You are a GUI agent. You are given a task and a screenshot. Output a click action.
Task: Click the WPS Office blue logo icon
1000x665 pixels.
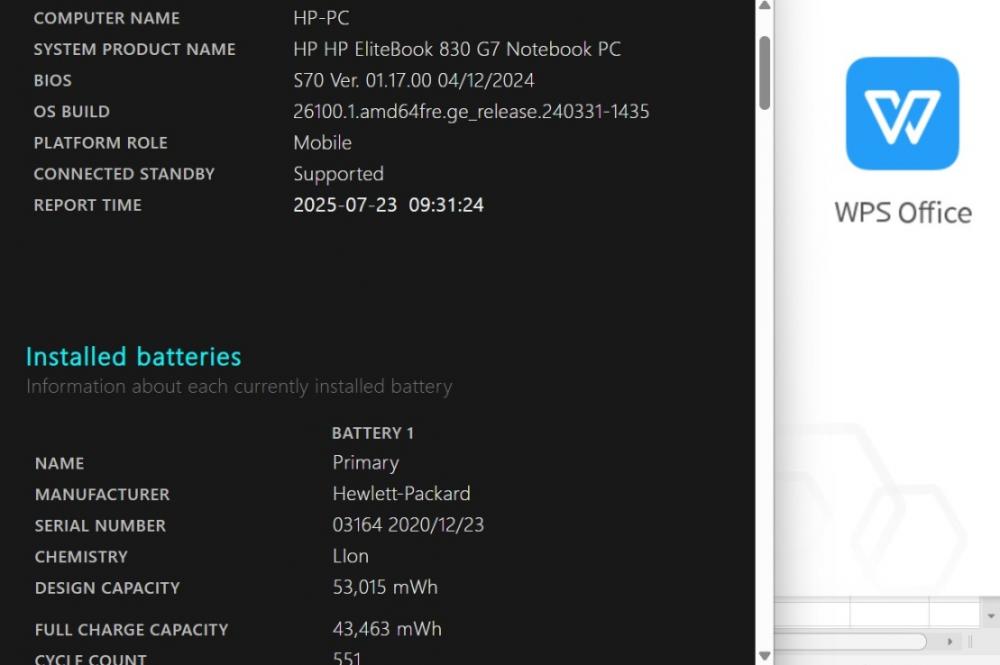tap(902, 113)
